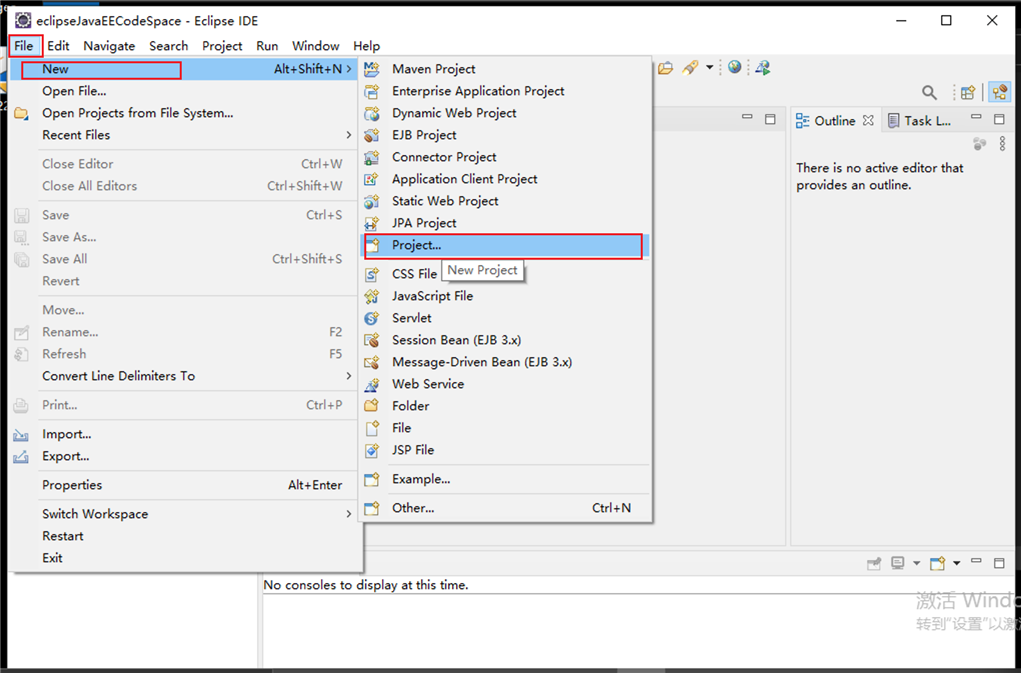Select Static Web Project entry

click(x=505, y=201)
